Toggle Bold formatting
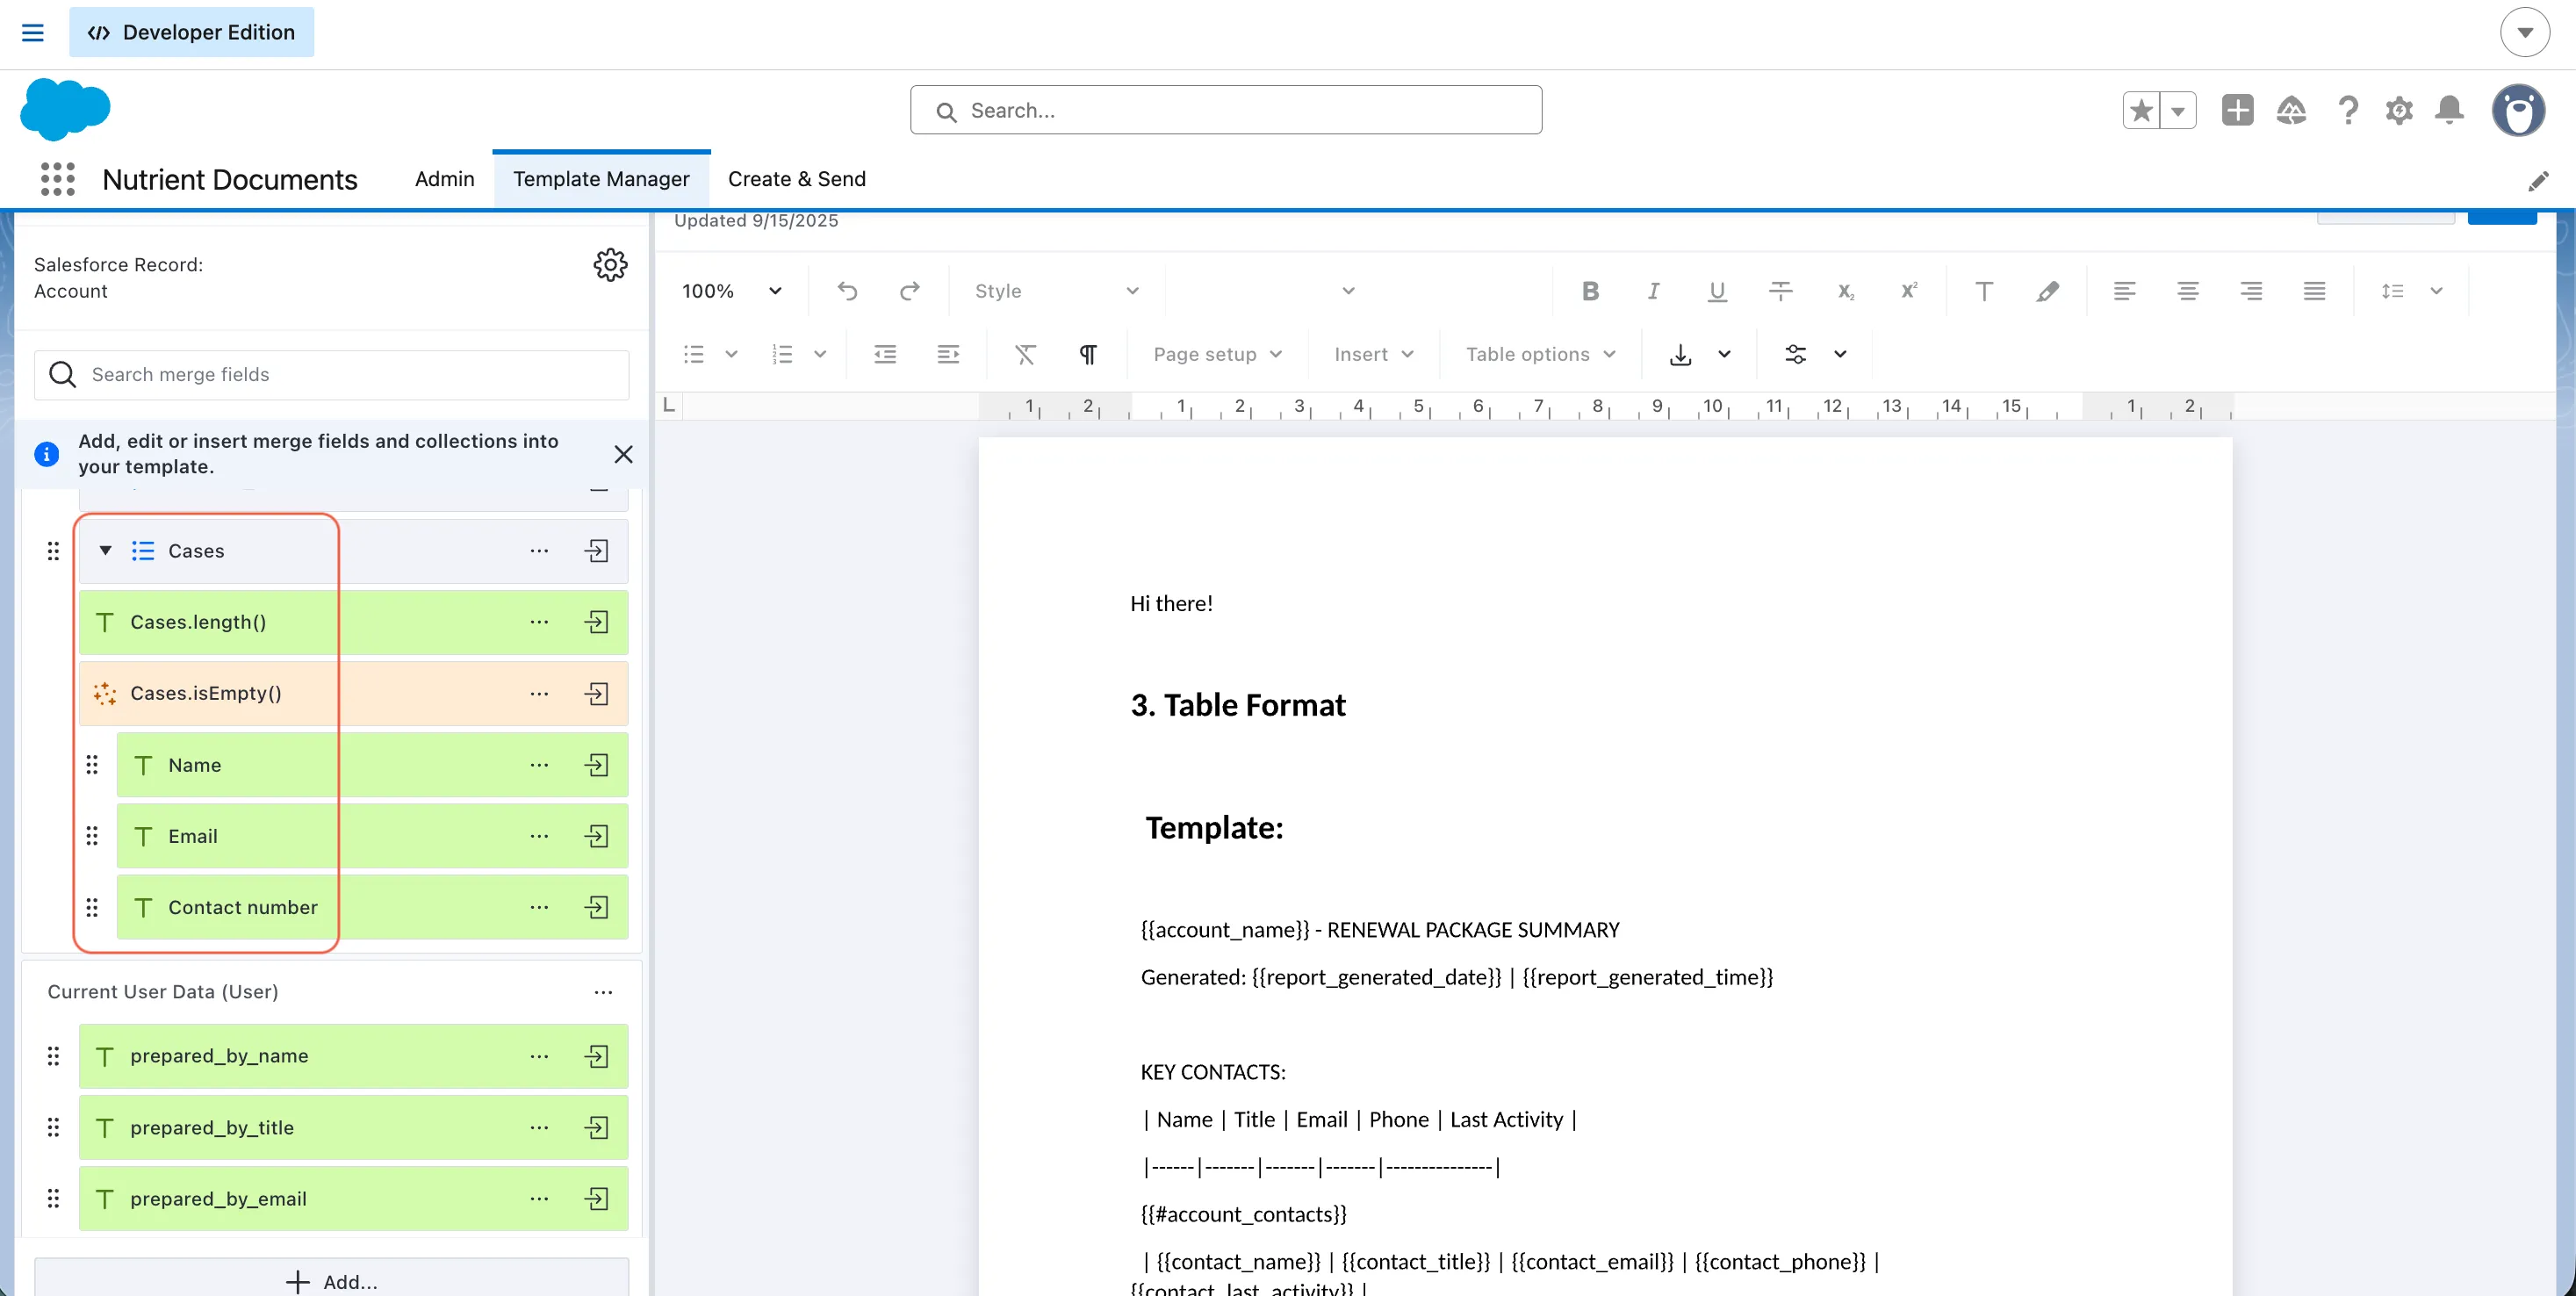Image resolution: width=2576 pixels, height=1296 pixels. [x=1590, y=291]
